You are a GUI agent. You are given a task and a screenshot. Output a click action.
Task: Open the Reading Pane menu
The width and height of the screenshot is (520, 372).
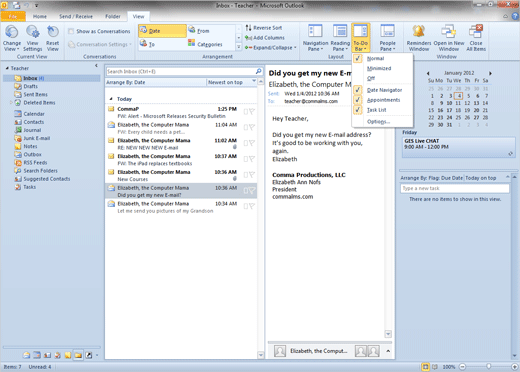tap(340, 38)
